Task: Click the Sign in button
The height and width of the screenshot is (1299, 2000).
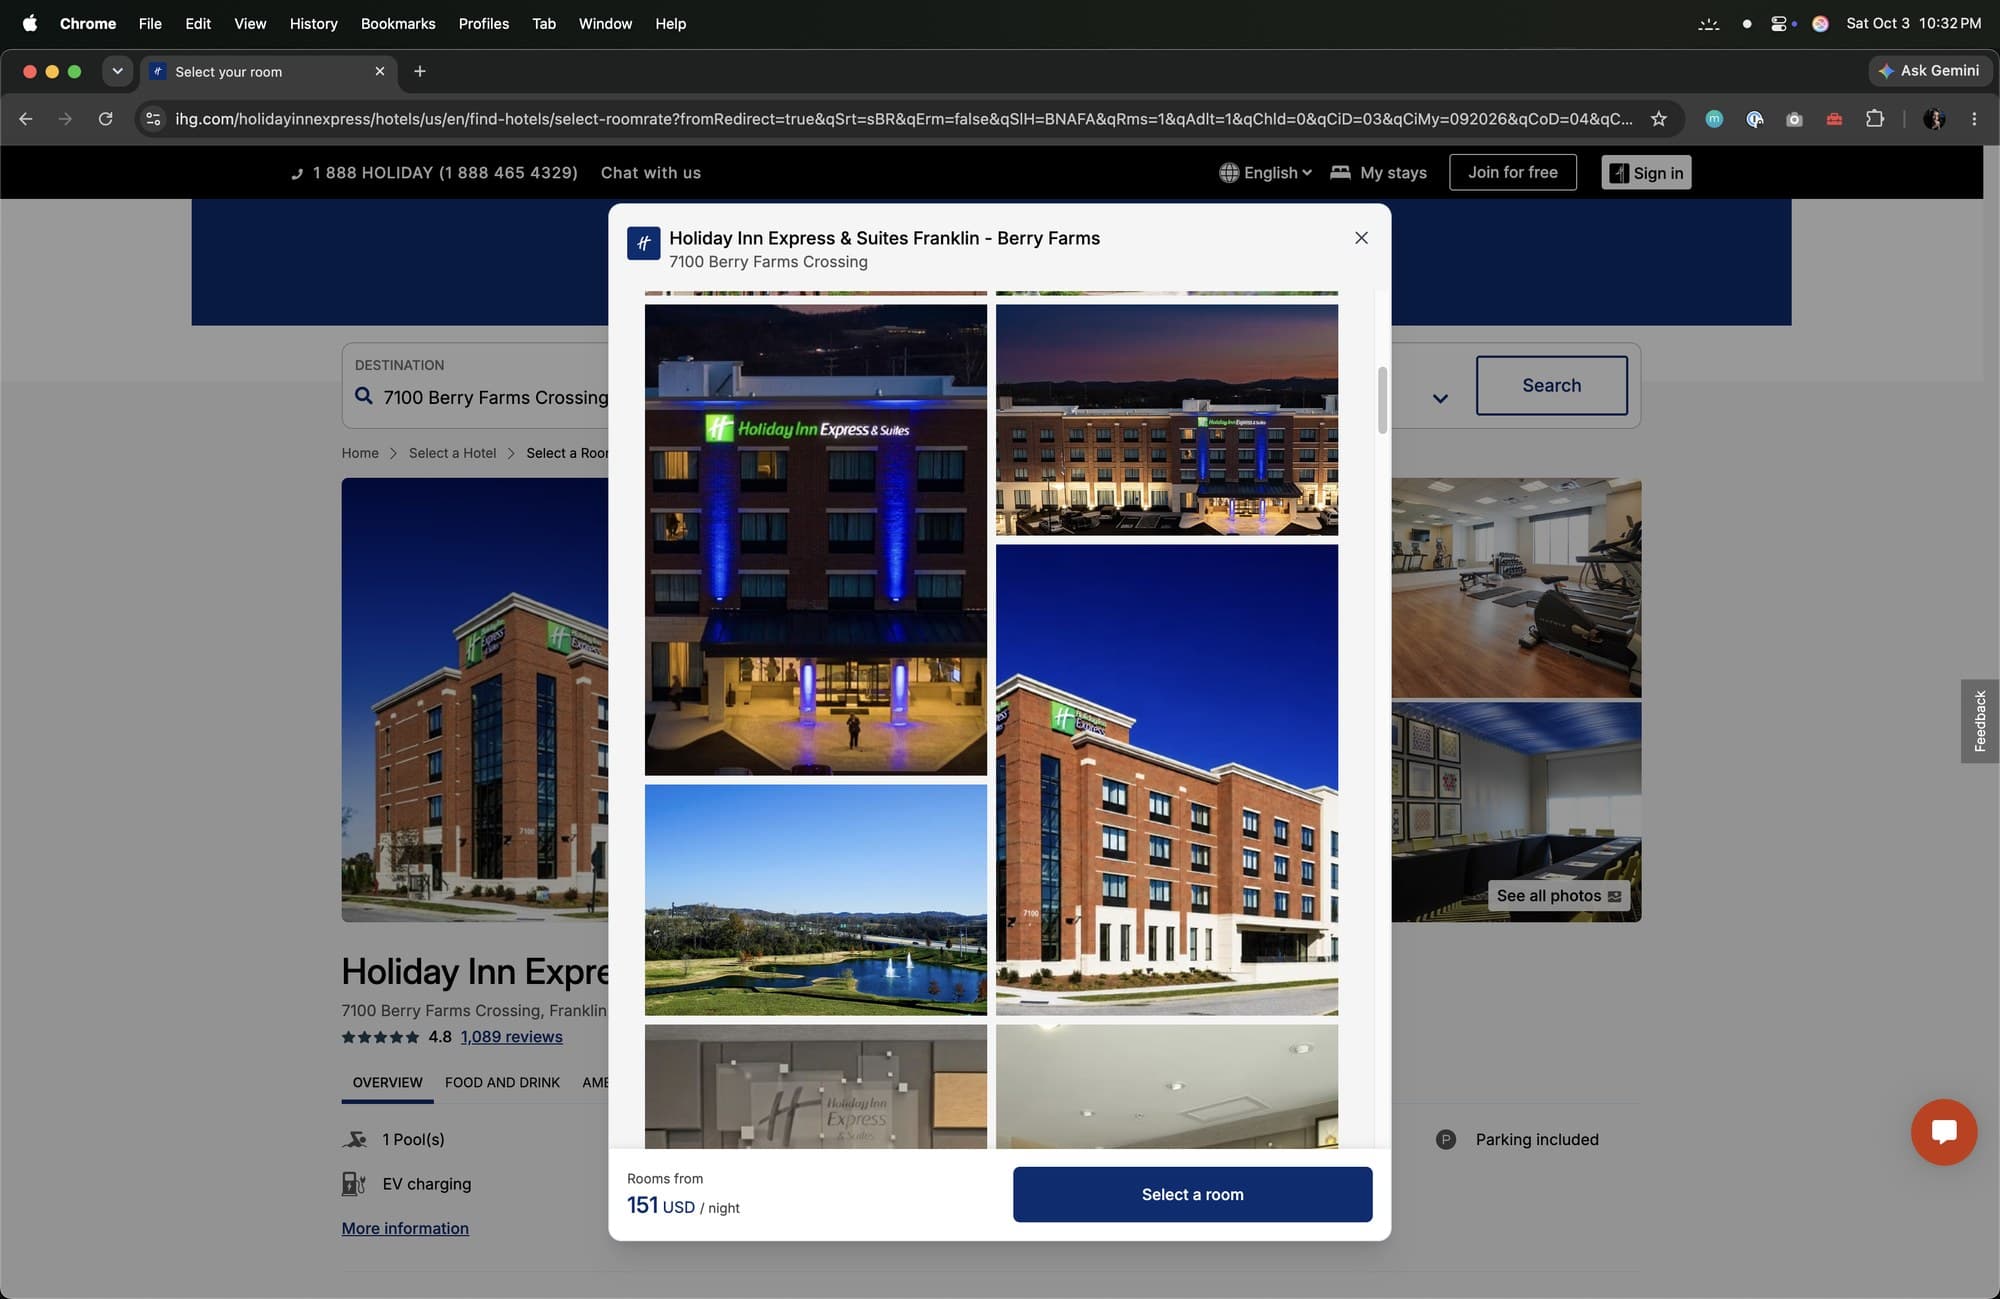Action: click(x=1646, y=173)
